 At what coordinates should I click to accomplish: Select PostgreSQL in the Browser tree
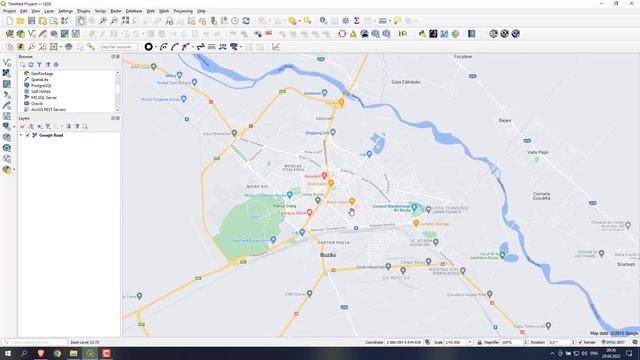pos(41,86)
